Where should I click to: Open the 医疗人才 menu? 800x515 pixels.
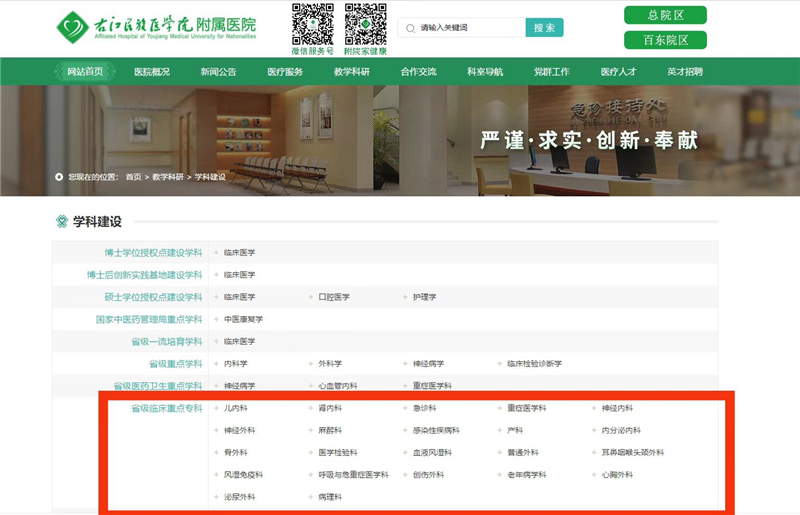pyautogui.click(x=618, y=72)
